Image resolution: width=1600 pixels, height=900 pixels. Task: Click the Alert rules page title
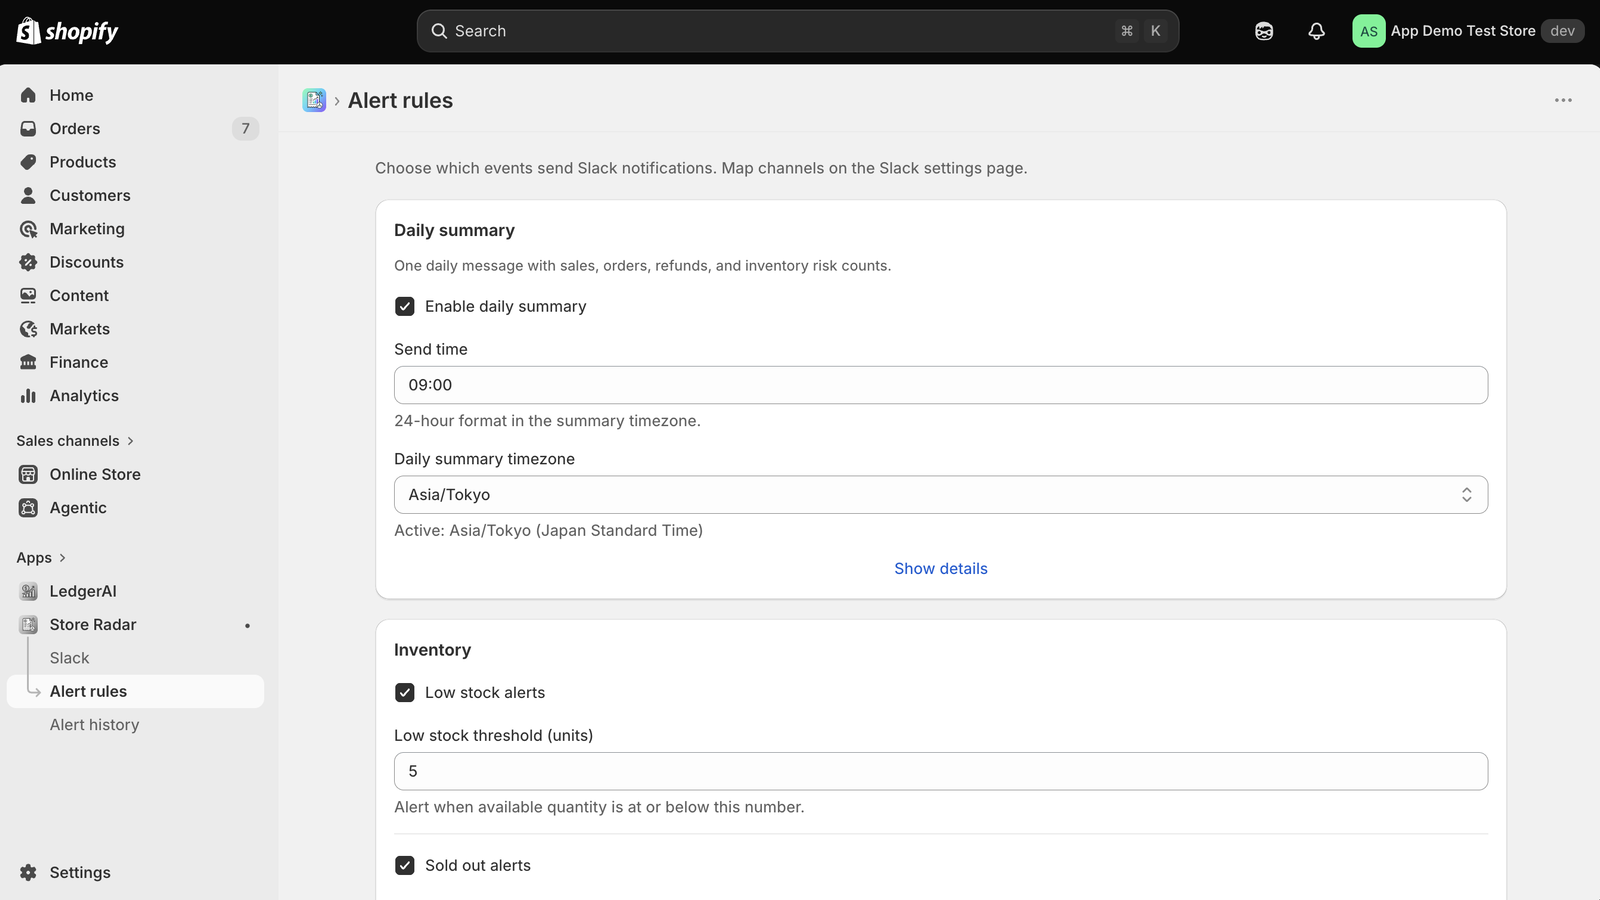point(400,100)
